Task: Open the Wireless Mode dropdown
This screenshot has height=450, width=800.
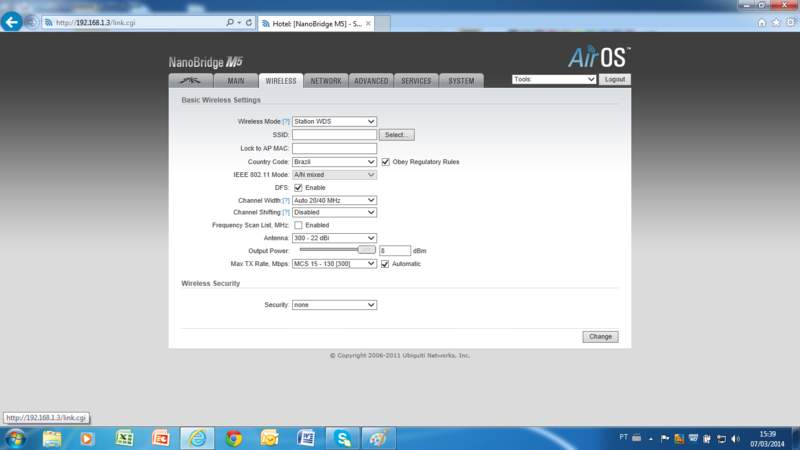Action: (x=334, y=121)
